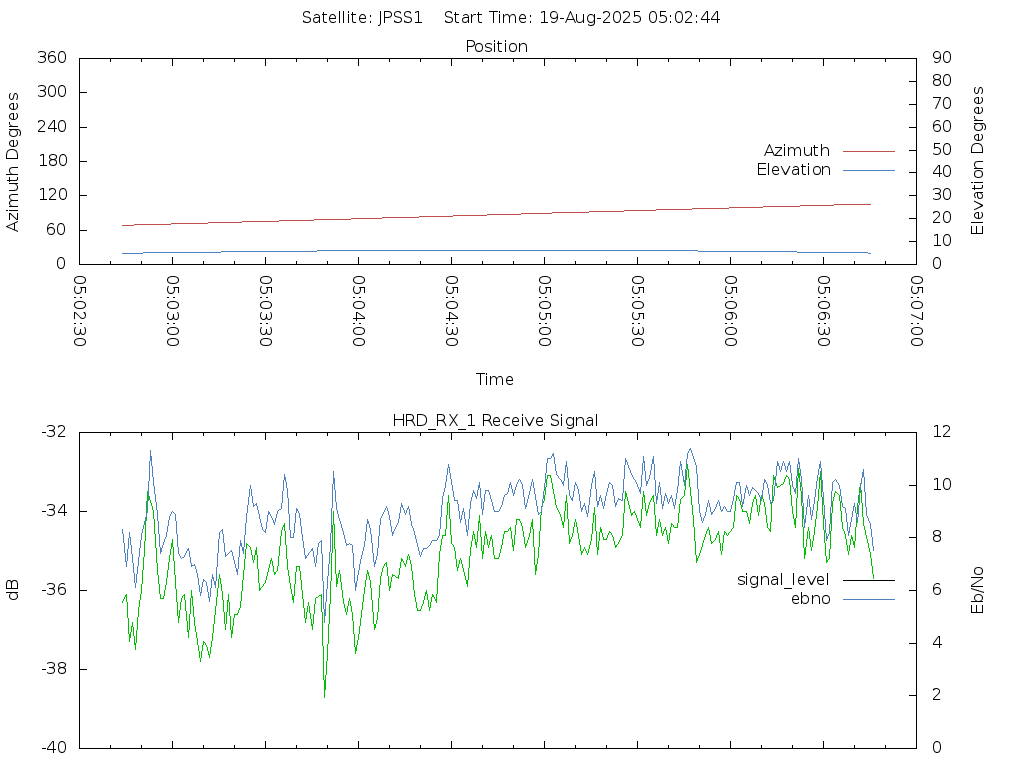
Task: Click the 50 tick on the Elevation axis
Action: point(942,150)
